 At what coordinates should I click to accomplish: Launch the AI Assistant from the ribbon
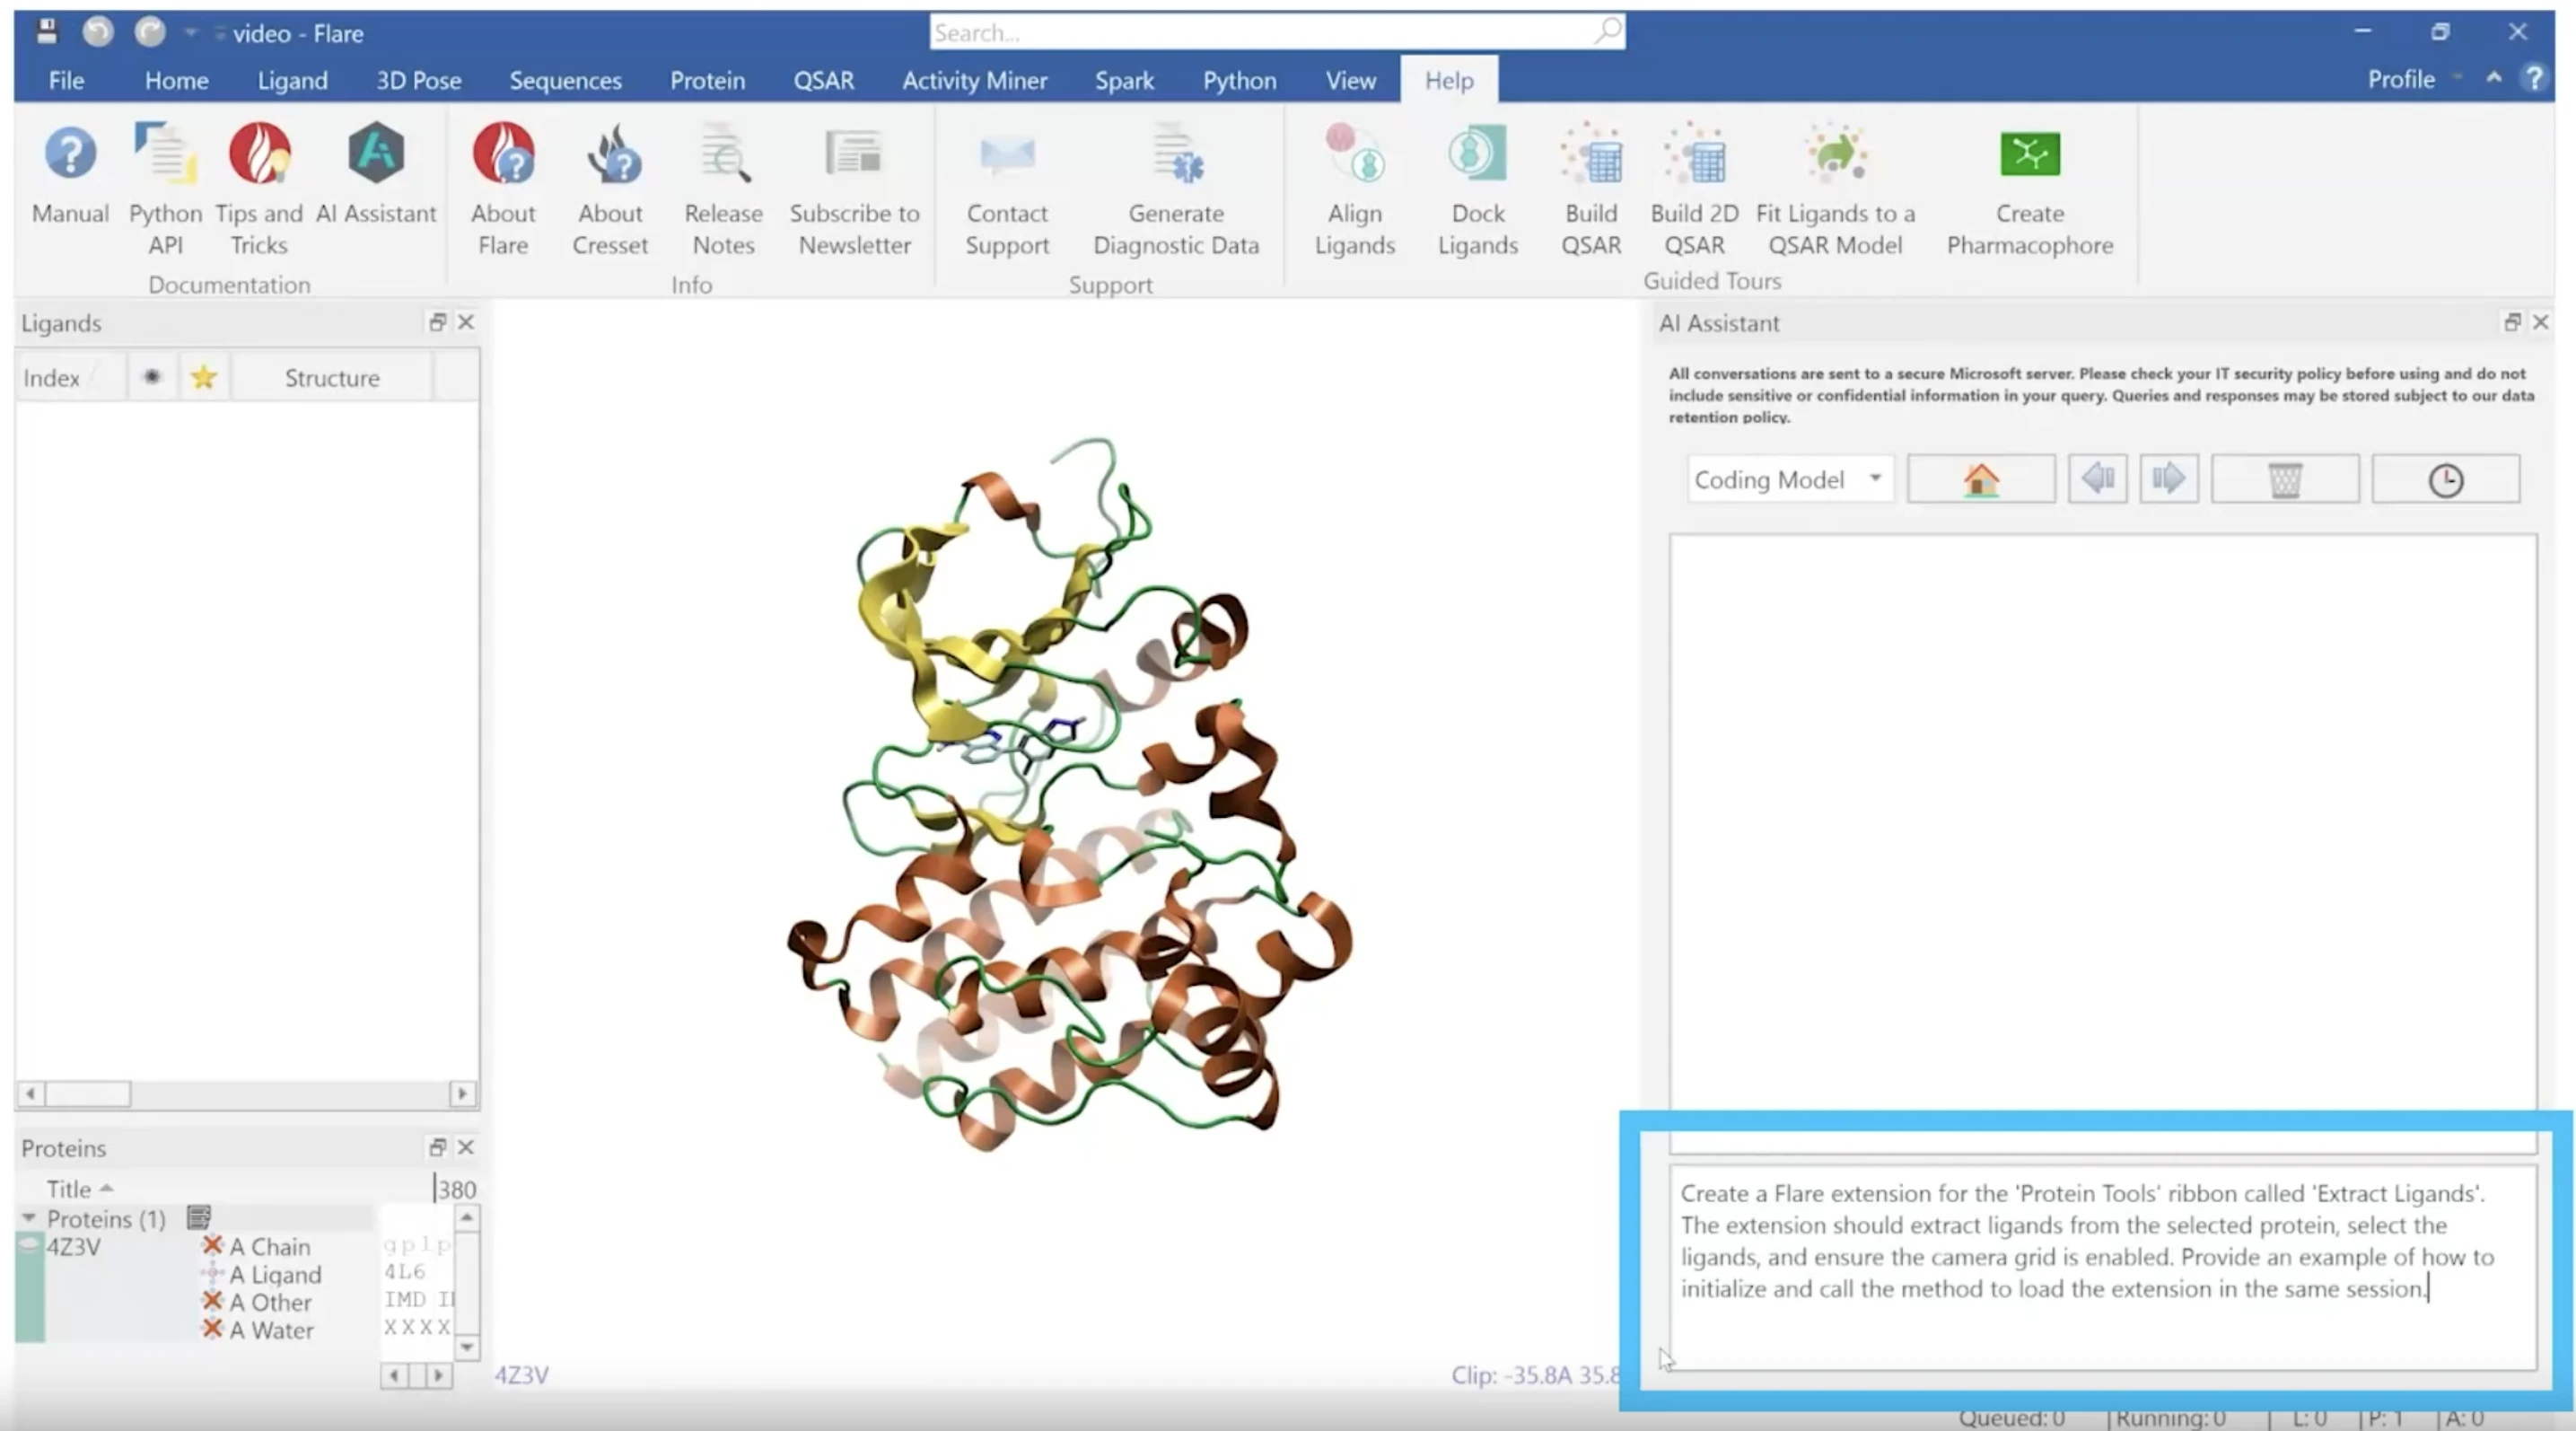[376, 175]
